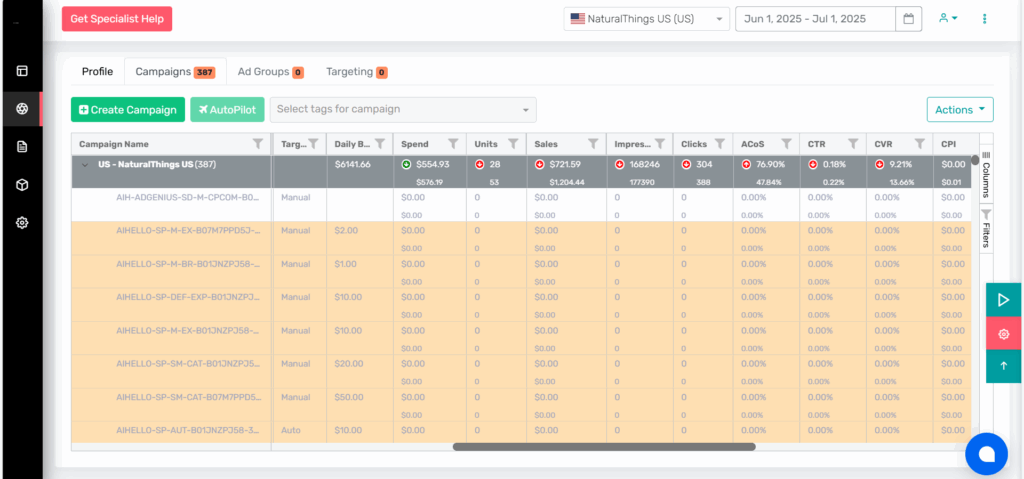Open the Actions dropdown button

coord(960,110)
